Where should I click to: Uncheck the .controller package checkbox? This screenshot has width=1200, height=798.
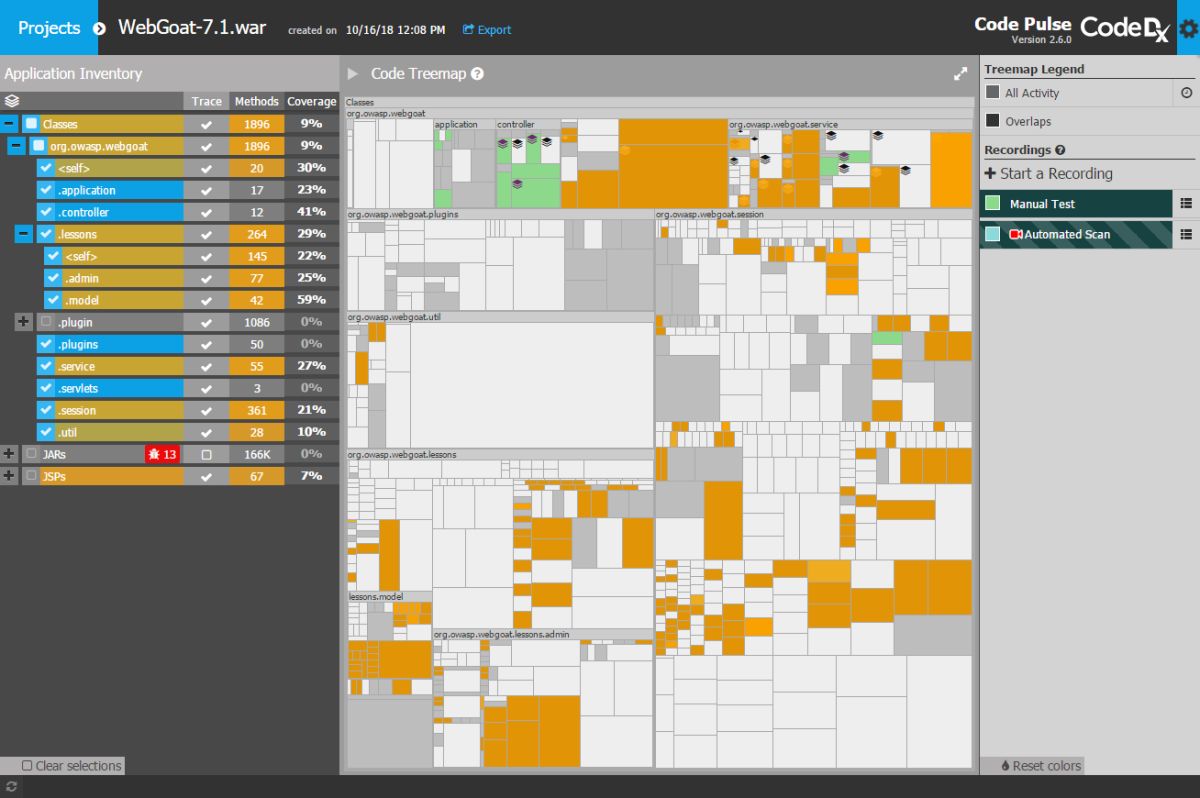pyautogui.click(x=45, y=212)
